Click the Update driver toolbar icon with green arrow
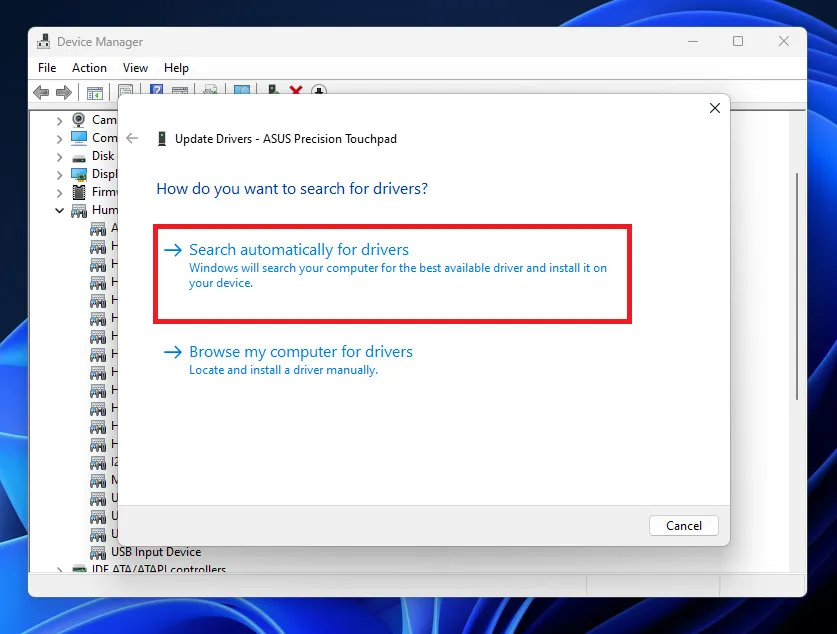Screen dimensions: 837x634 tap(273, 90)
